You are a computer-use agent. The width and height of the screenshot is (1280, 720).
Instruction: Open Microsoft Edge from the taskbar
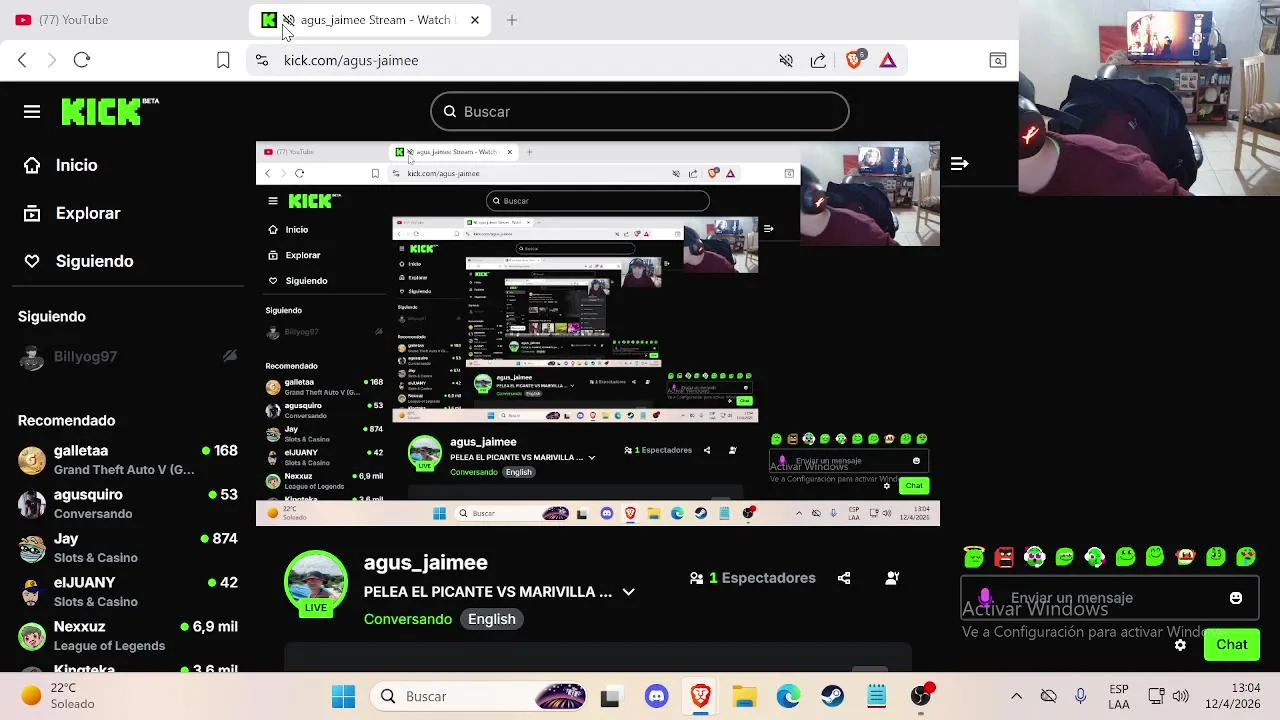point(788,696)
